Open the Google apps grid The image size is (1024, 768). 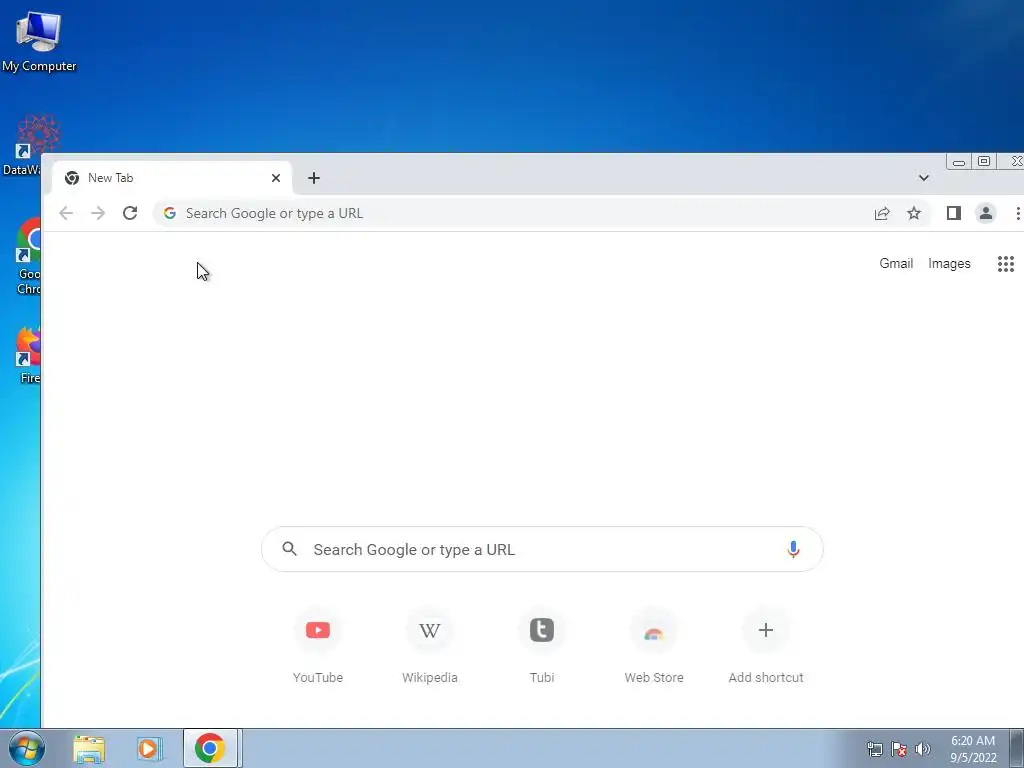[x=1006, y=264]
